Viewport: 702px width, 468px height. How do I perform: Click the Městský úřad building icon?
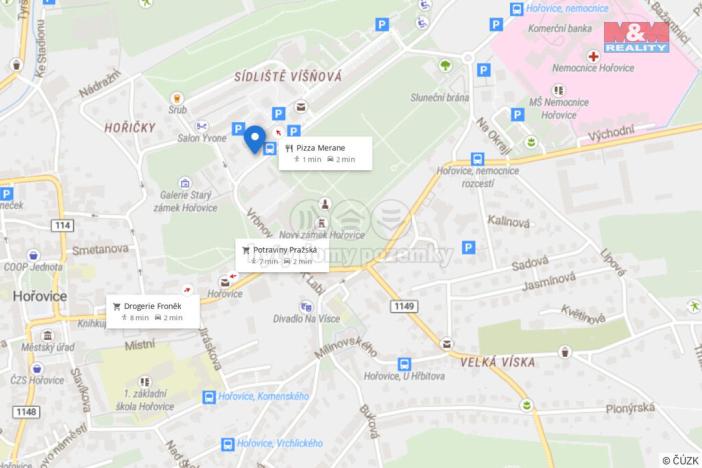point(47,335)
